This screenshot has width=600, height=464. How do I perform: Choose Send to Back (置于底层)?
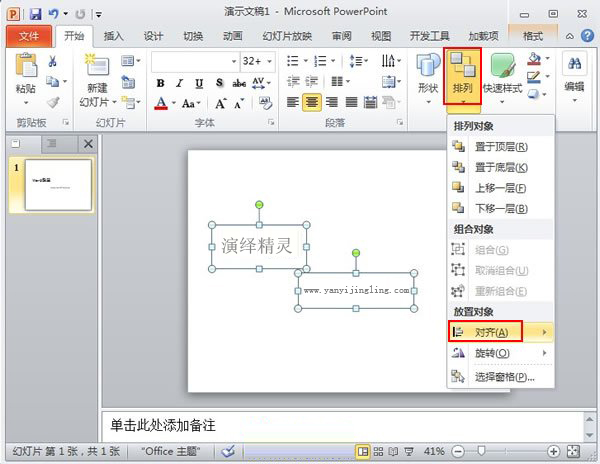pos(500,167)
